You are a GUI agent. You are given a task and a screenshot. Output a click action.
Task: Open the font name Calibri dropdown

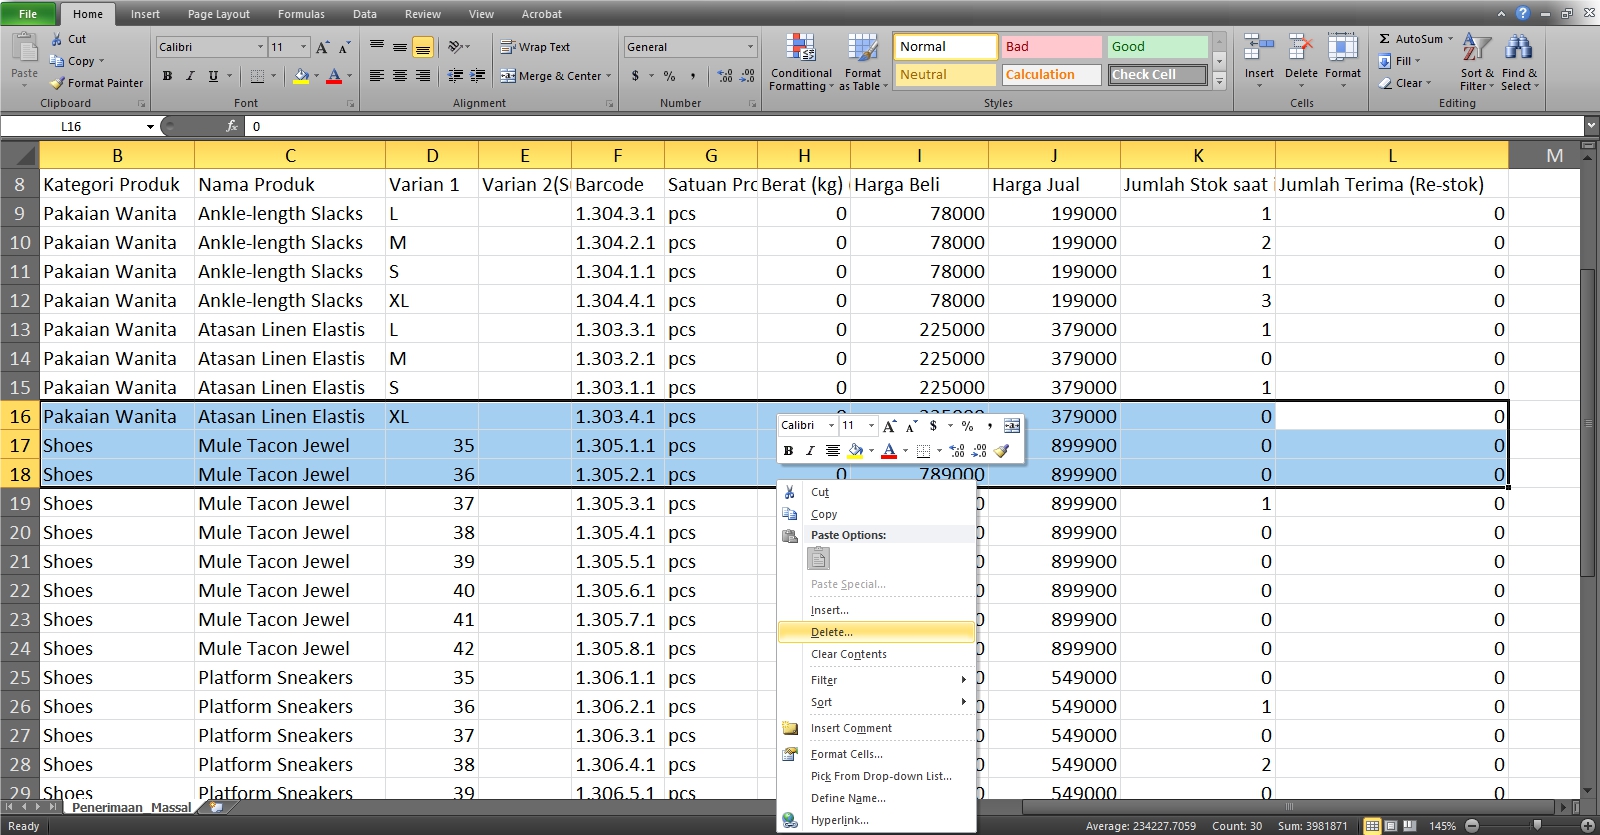261,47
